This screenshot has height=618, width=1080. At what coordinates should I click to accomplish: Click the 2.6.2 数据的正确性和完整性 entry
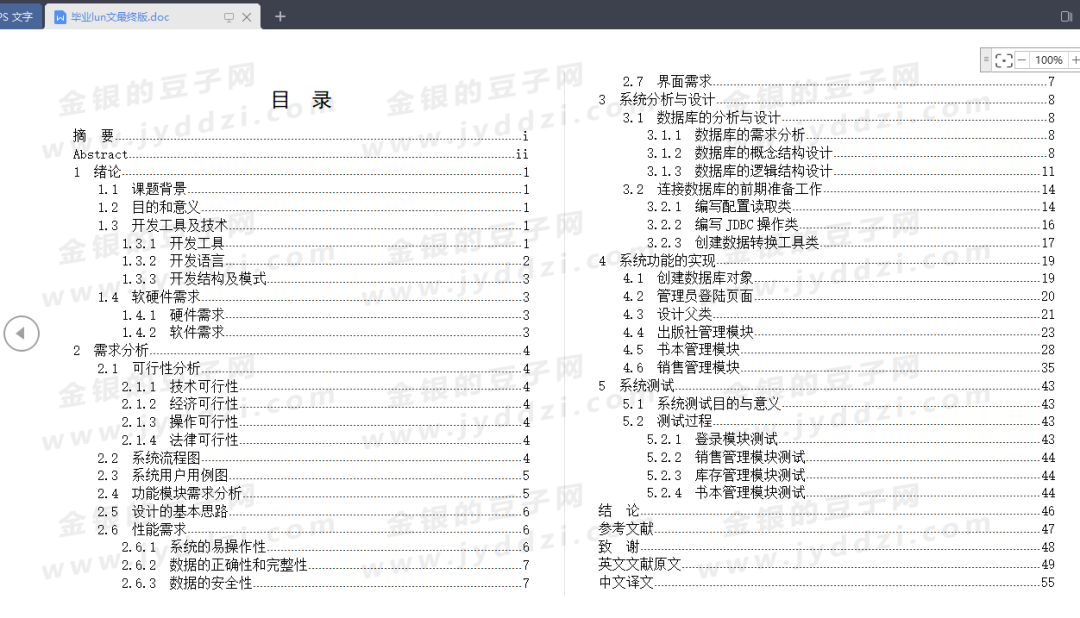[325, 565]
